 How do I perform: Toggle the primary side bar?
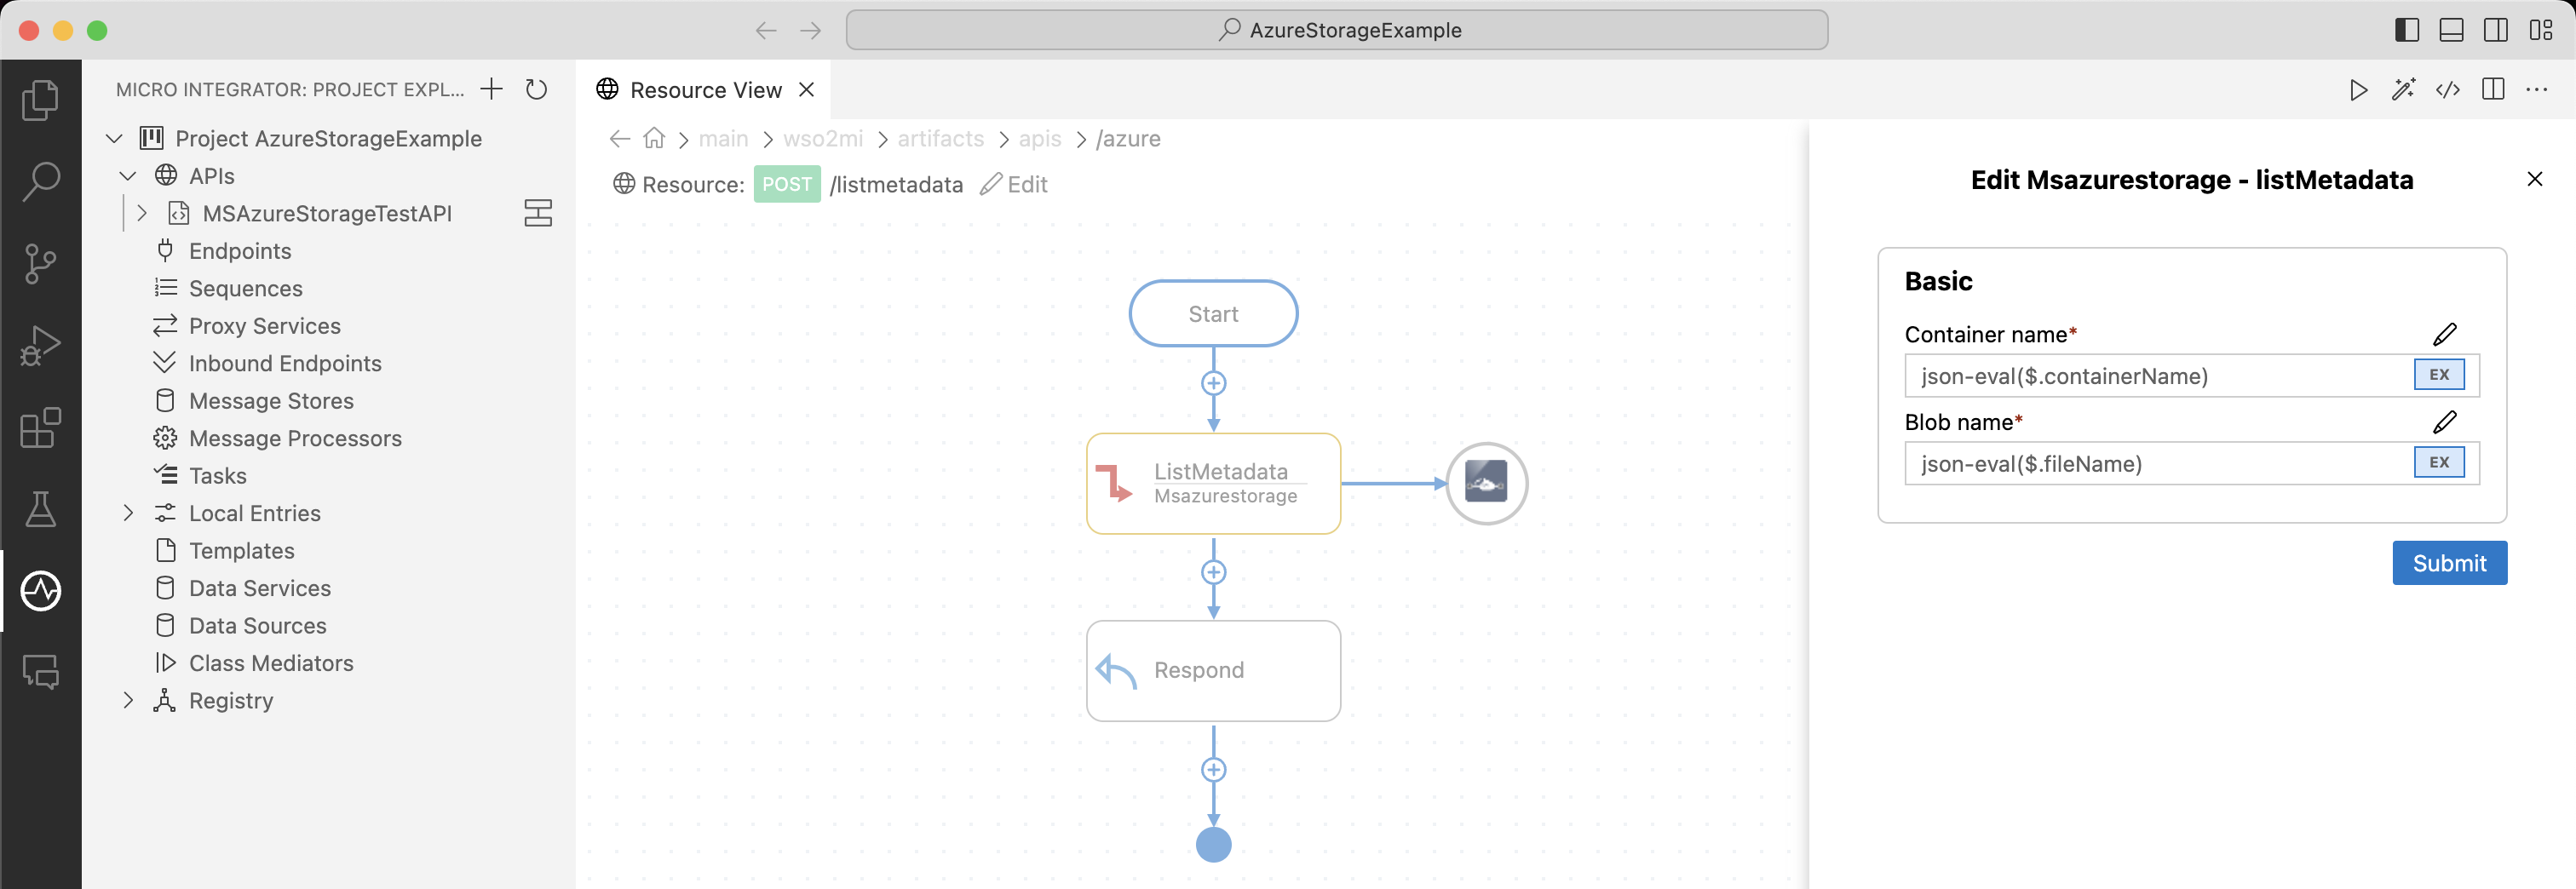click(x=2407, y=30)
